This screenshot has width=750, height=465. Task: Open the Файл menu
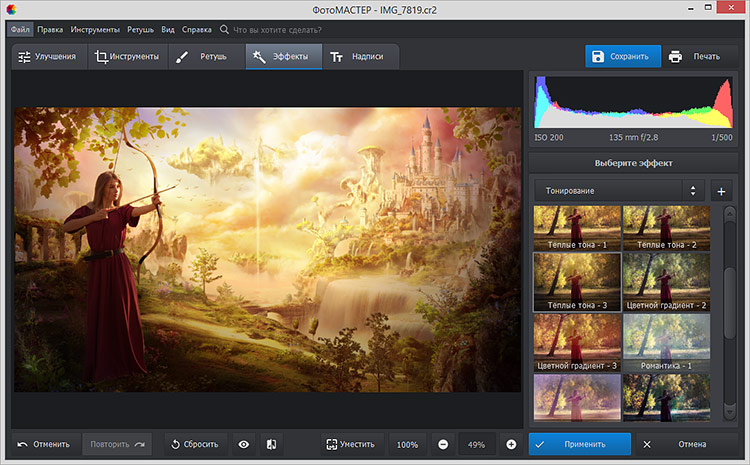pos(21,30)
